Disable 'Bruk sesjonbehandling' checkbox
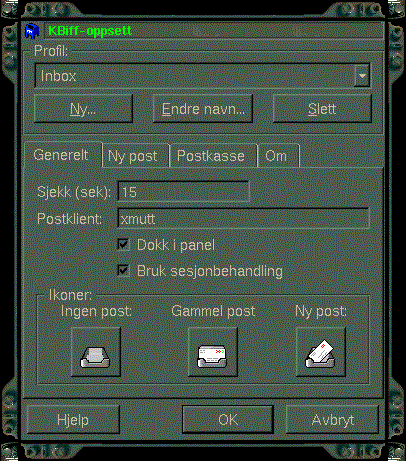 point(124,270)
